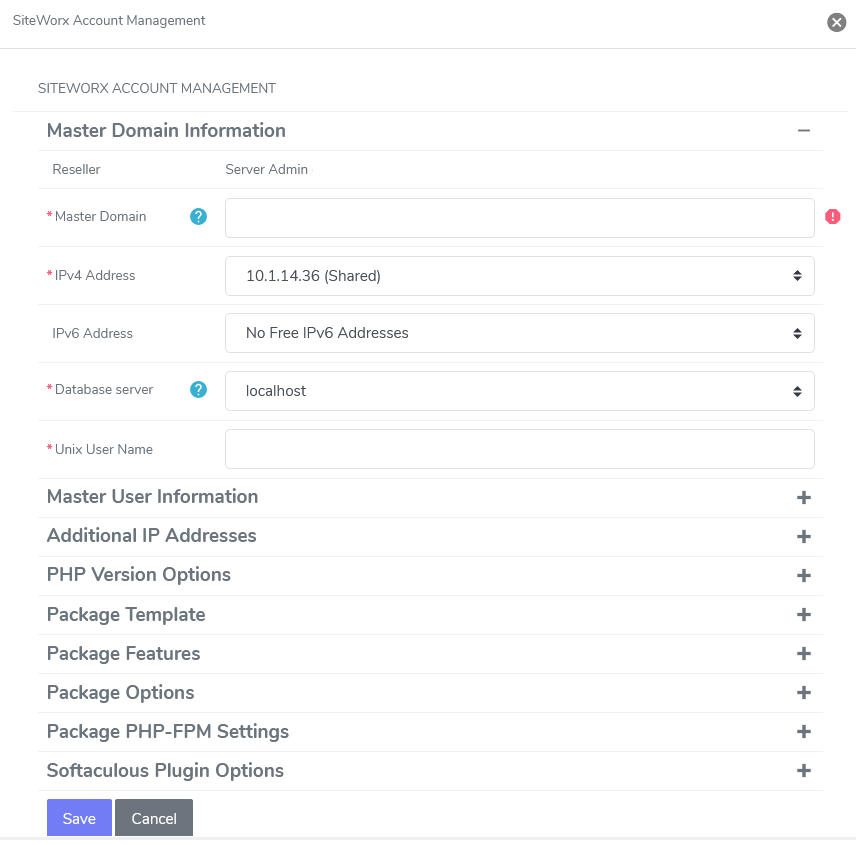Collapse the Master Domain Information section

tap(803, 130)
